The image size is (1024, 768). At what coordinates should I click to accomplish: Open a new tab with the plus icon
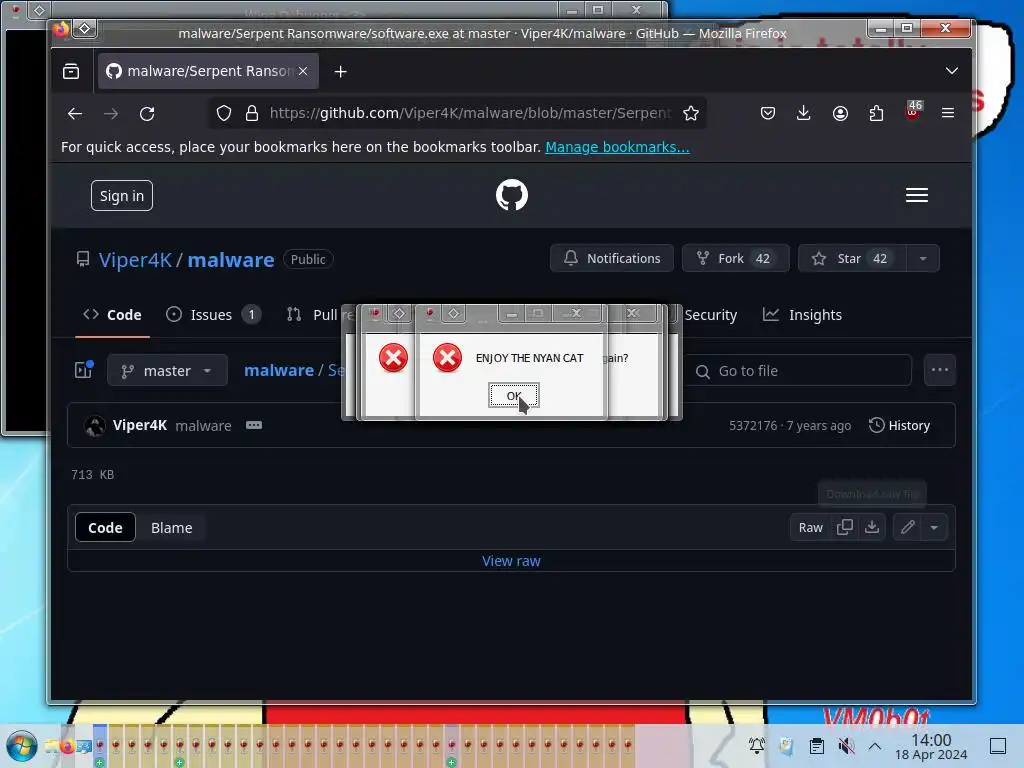coord(340,72)
